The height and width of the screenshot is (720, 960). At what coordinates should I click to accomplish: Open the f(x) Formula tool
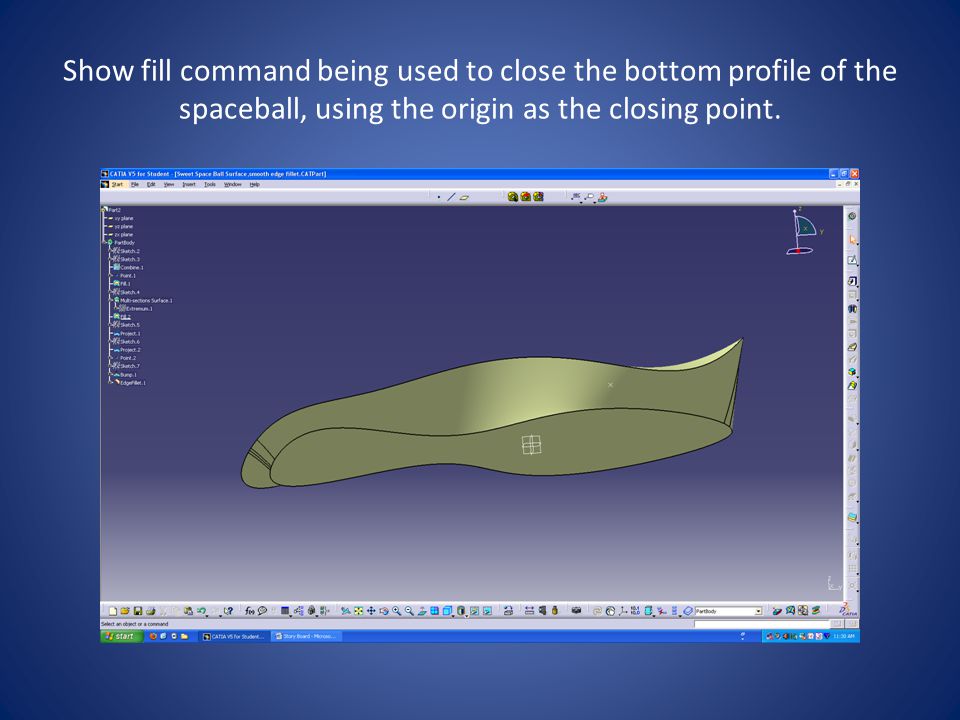pos(249,611)
